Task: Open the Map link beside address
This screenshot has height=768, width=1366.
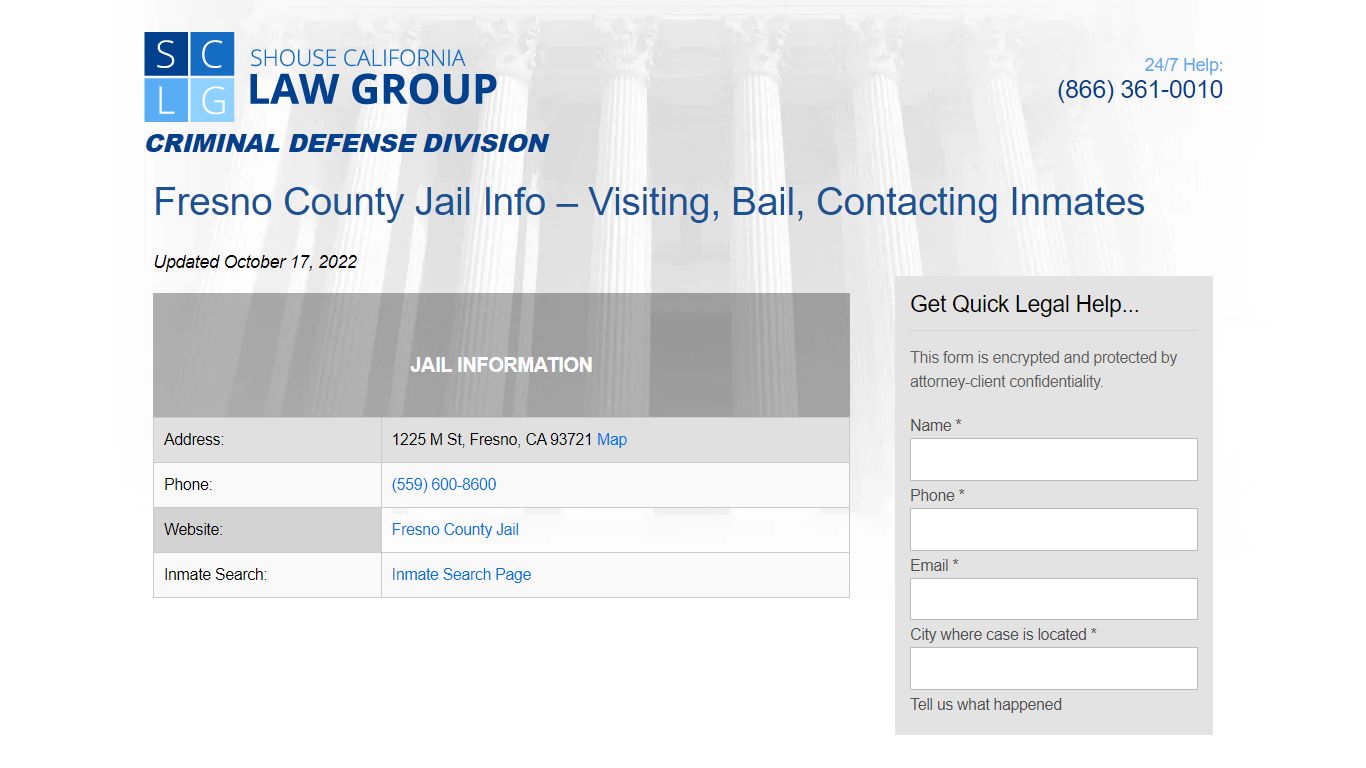Action: (x=612, y=439)
